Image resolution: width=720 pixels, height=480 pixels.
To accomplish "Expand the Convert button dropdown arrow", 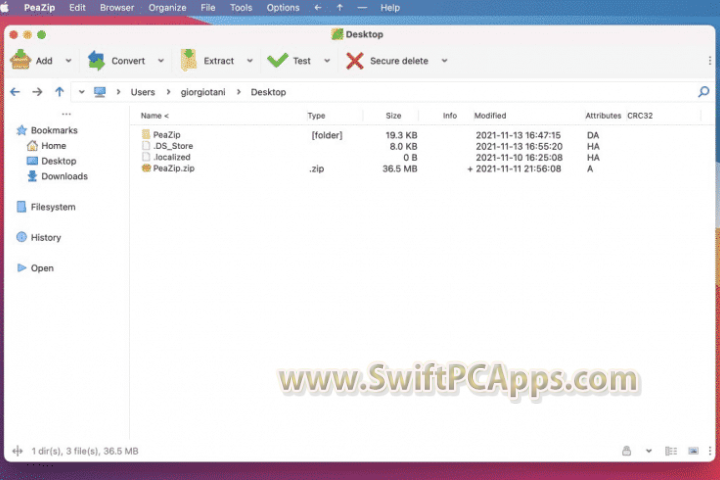I will tap(161, 61).
